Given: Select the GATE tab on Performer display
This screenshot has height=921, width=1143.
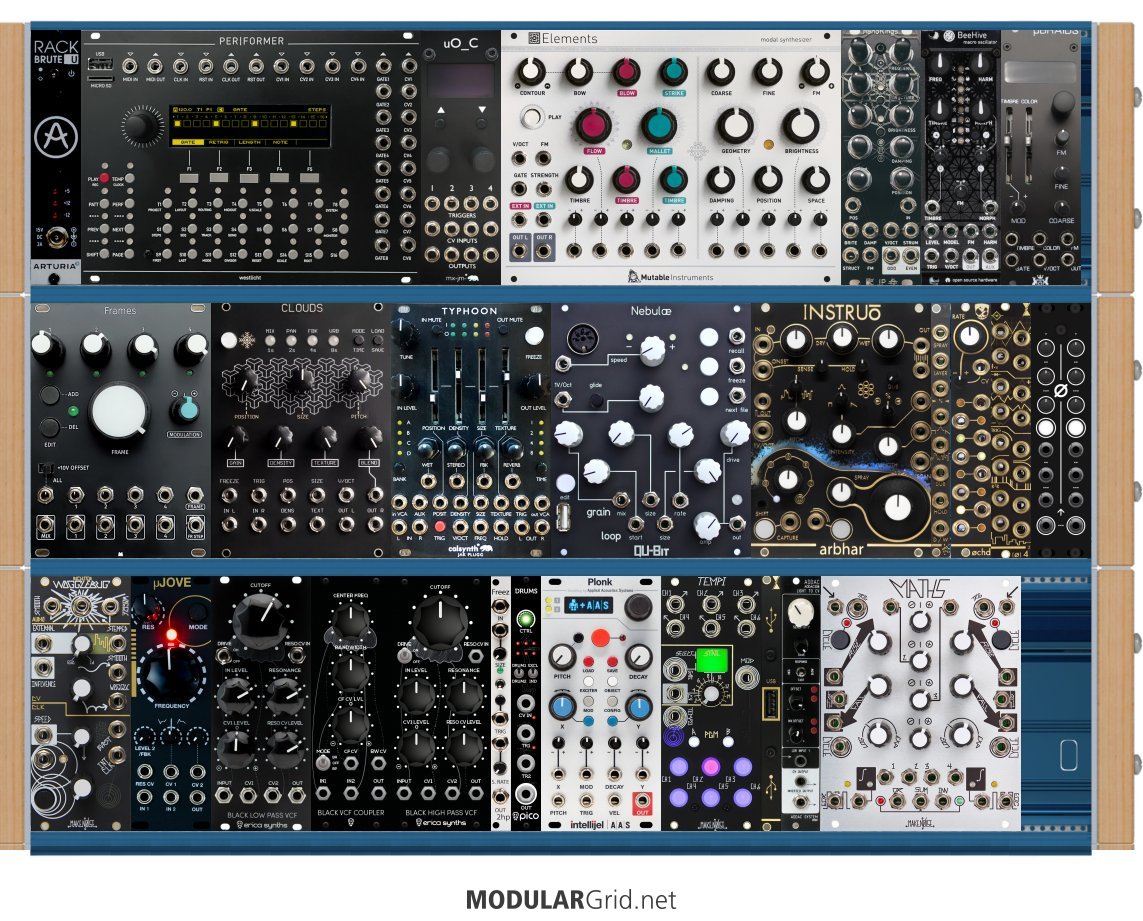Looking at the screenshot, I should [x=188, y=142].
